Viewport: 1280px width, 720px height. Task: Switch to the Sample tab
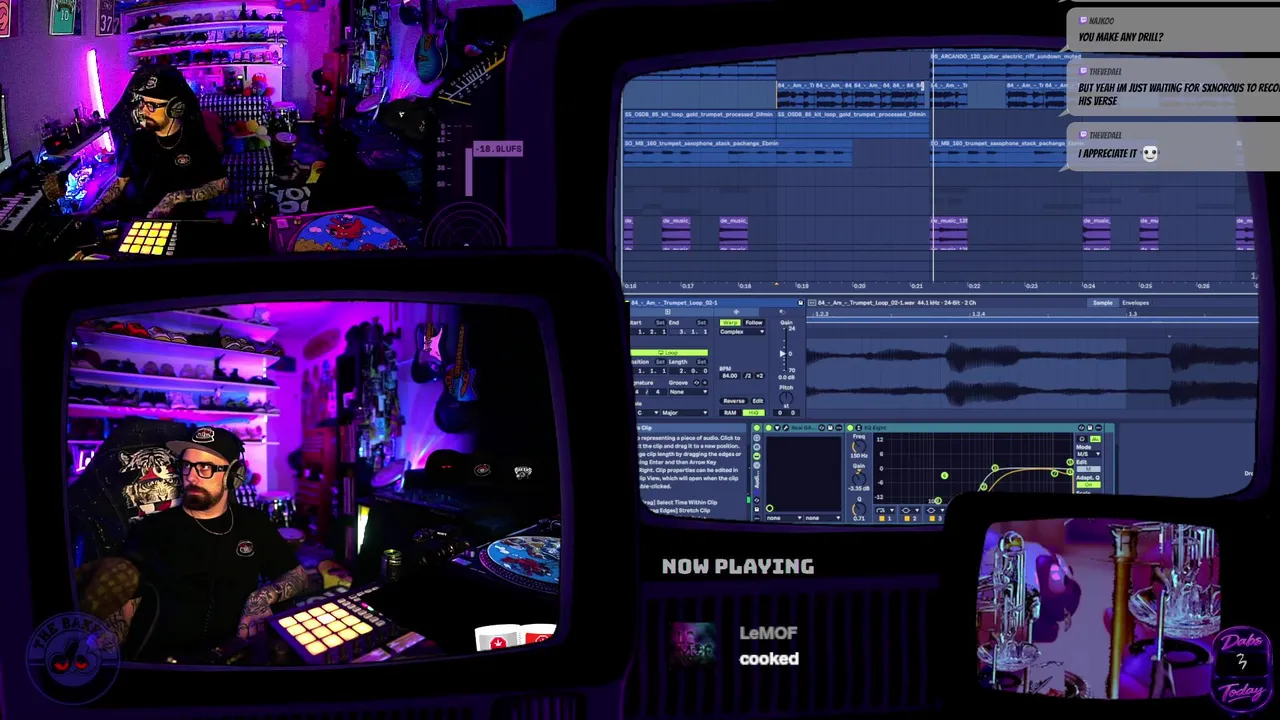click(1102, 302)
